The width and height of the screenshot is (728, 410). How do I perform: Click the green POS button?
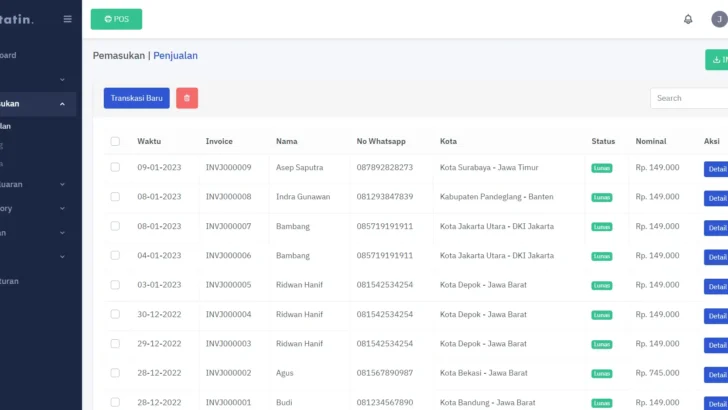pyautogui.click(x=116, y=19)
